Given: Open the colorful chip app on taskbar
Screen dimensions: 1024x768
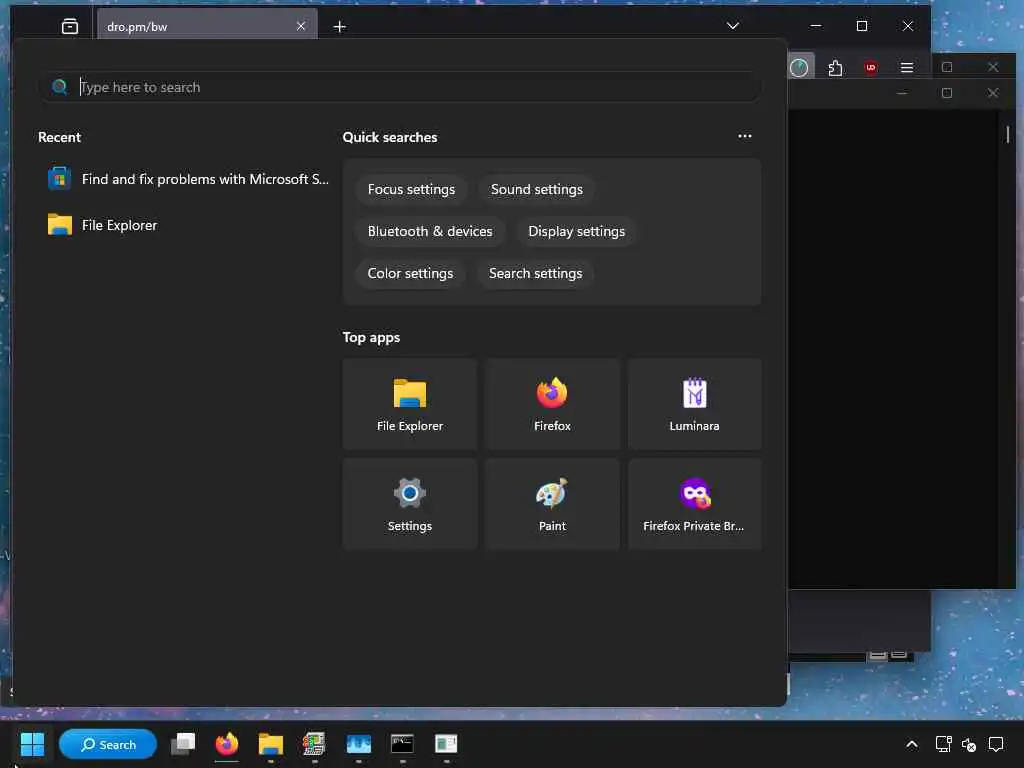Looking at the screenshot, I should point(314,744).
